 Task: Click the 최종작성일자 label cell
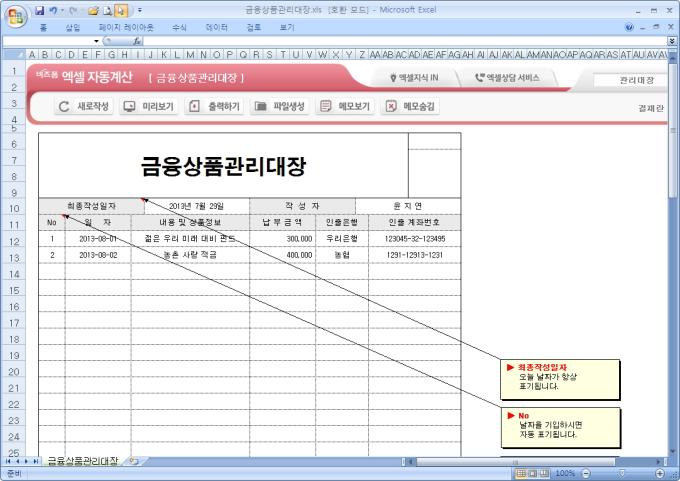pyautogui.click(x=92, y=206)
